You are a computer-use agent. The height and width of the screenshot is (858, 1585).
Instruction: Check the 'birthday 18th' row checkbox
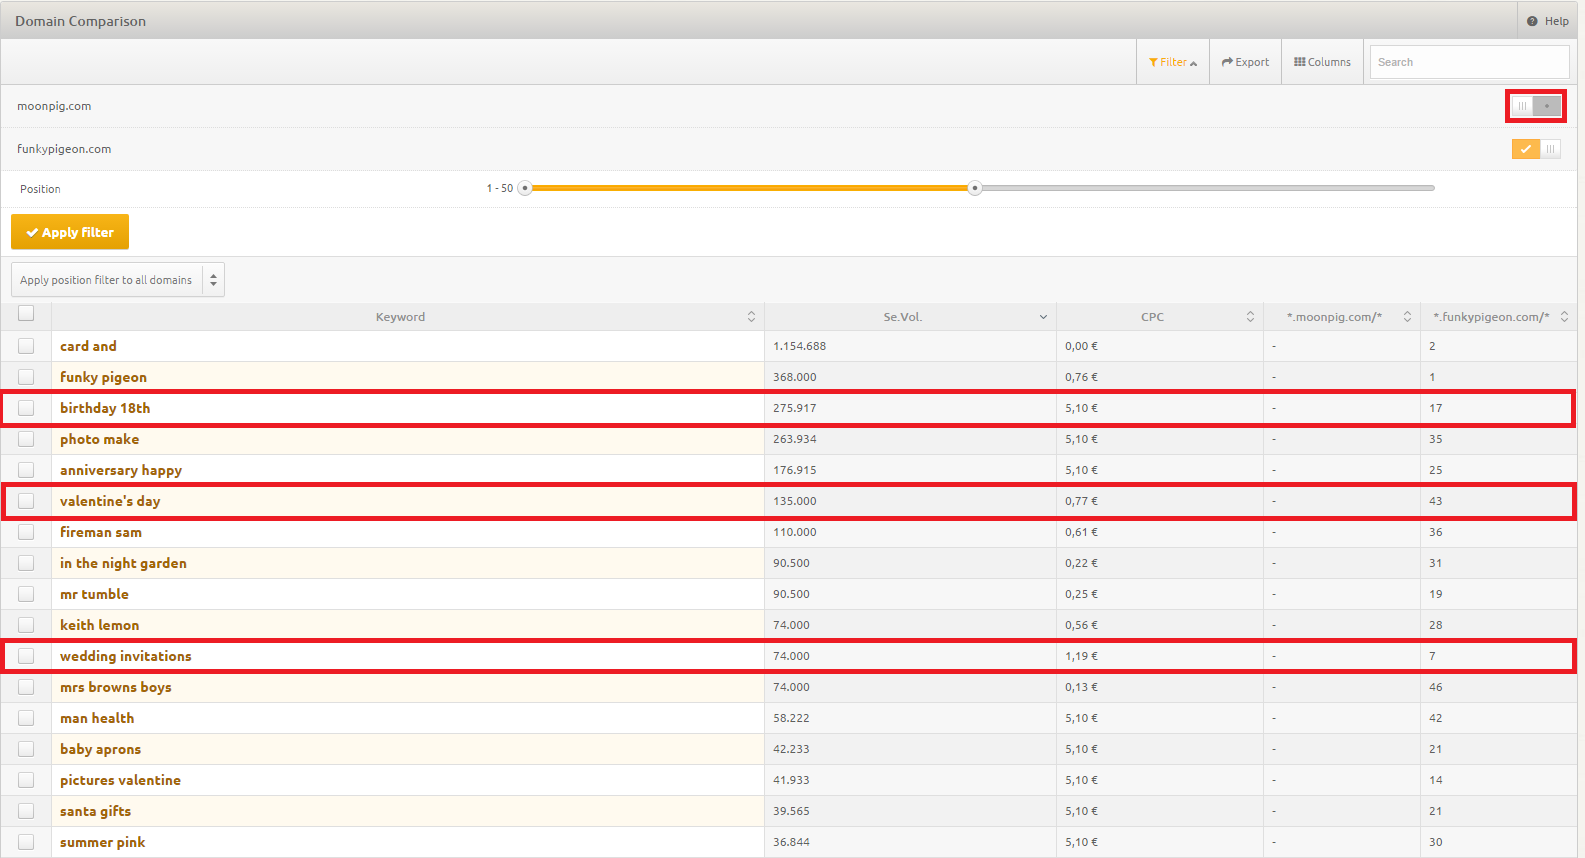[26, 408]
